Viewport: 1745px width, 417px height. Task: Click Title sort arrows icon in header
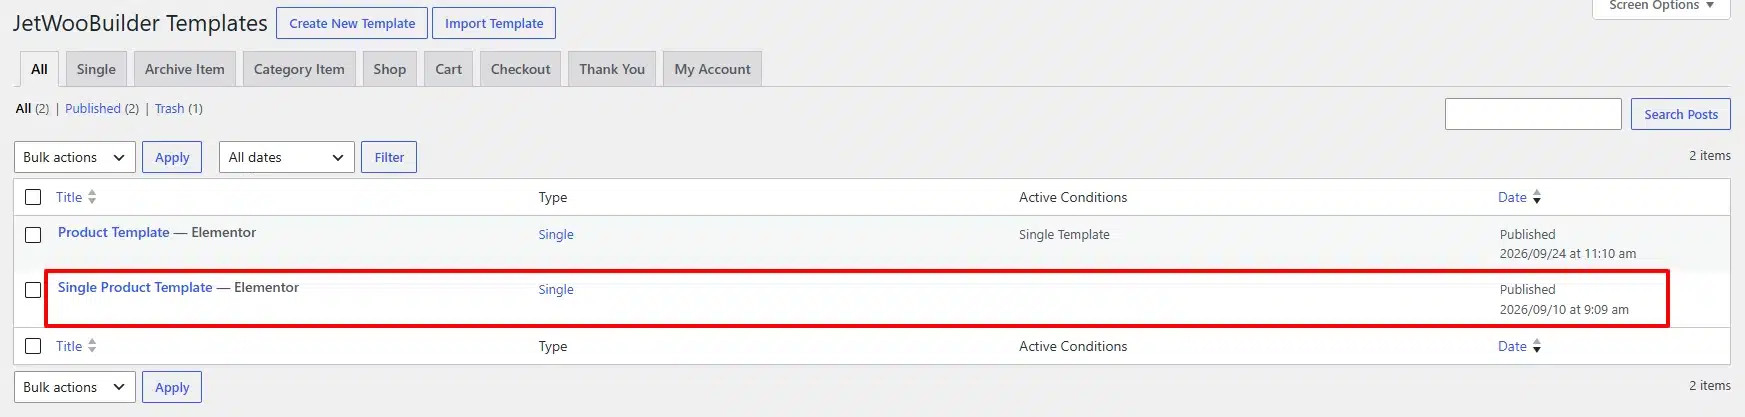(92, 197)
